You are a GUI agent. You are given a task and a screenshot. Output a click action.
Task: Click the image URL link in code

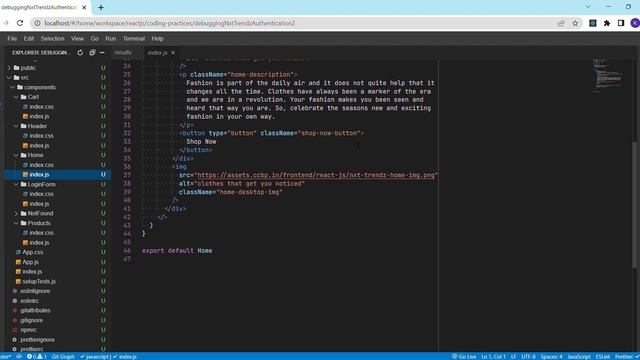(x=316, y=175)
